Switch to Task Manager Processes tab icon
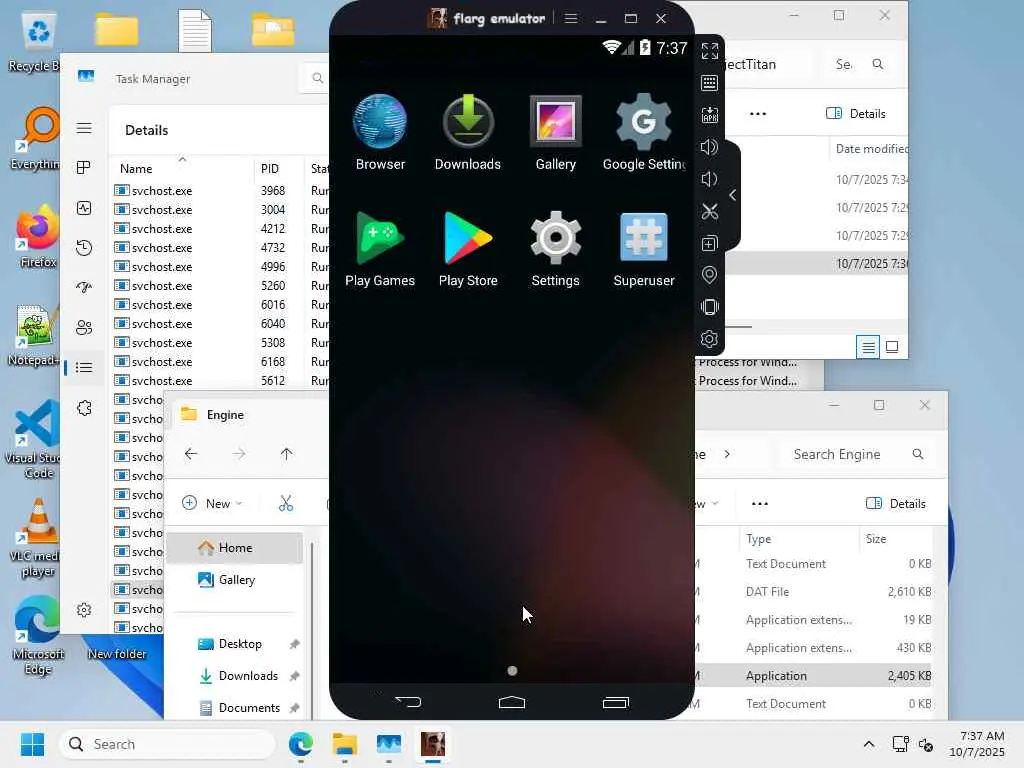This screenshot has width=1024, height=768. point(84,168)
